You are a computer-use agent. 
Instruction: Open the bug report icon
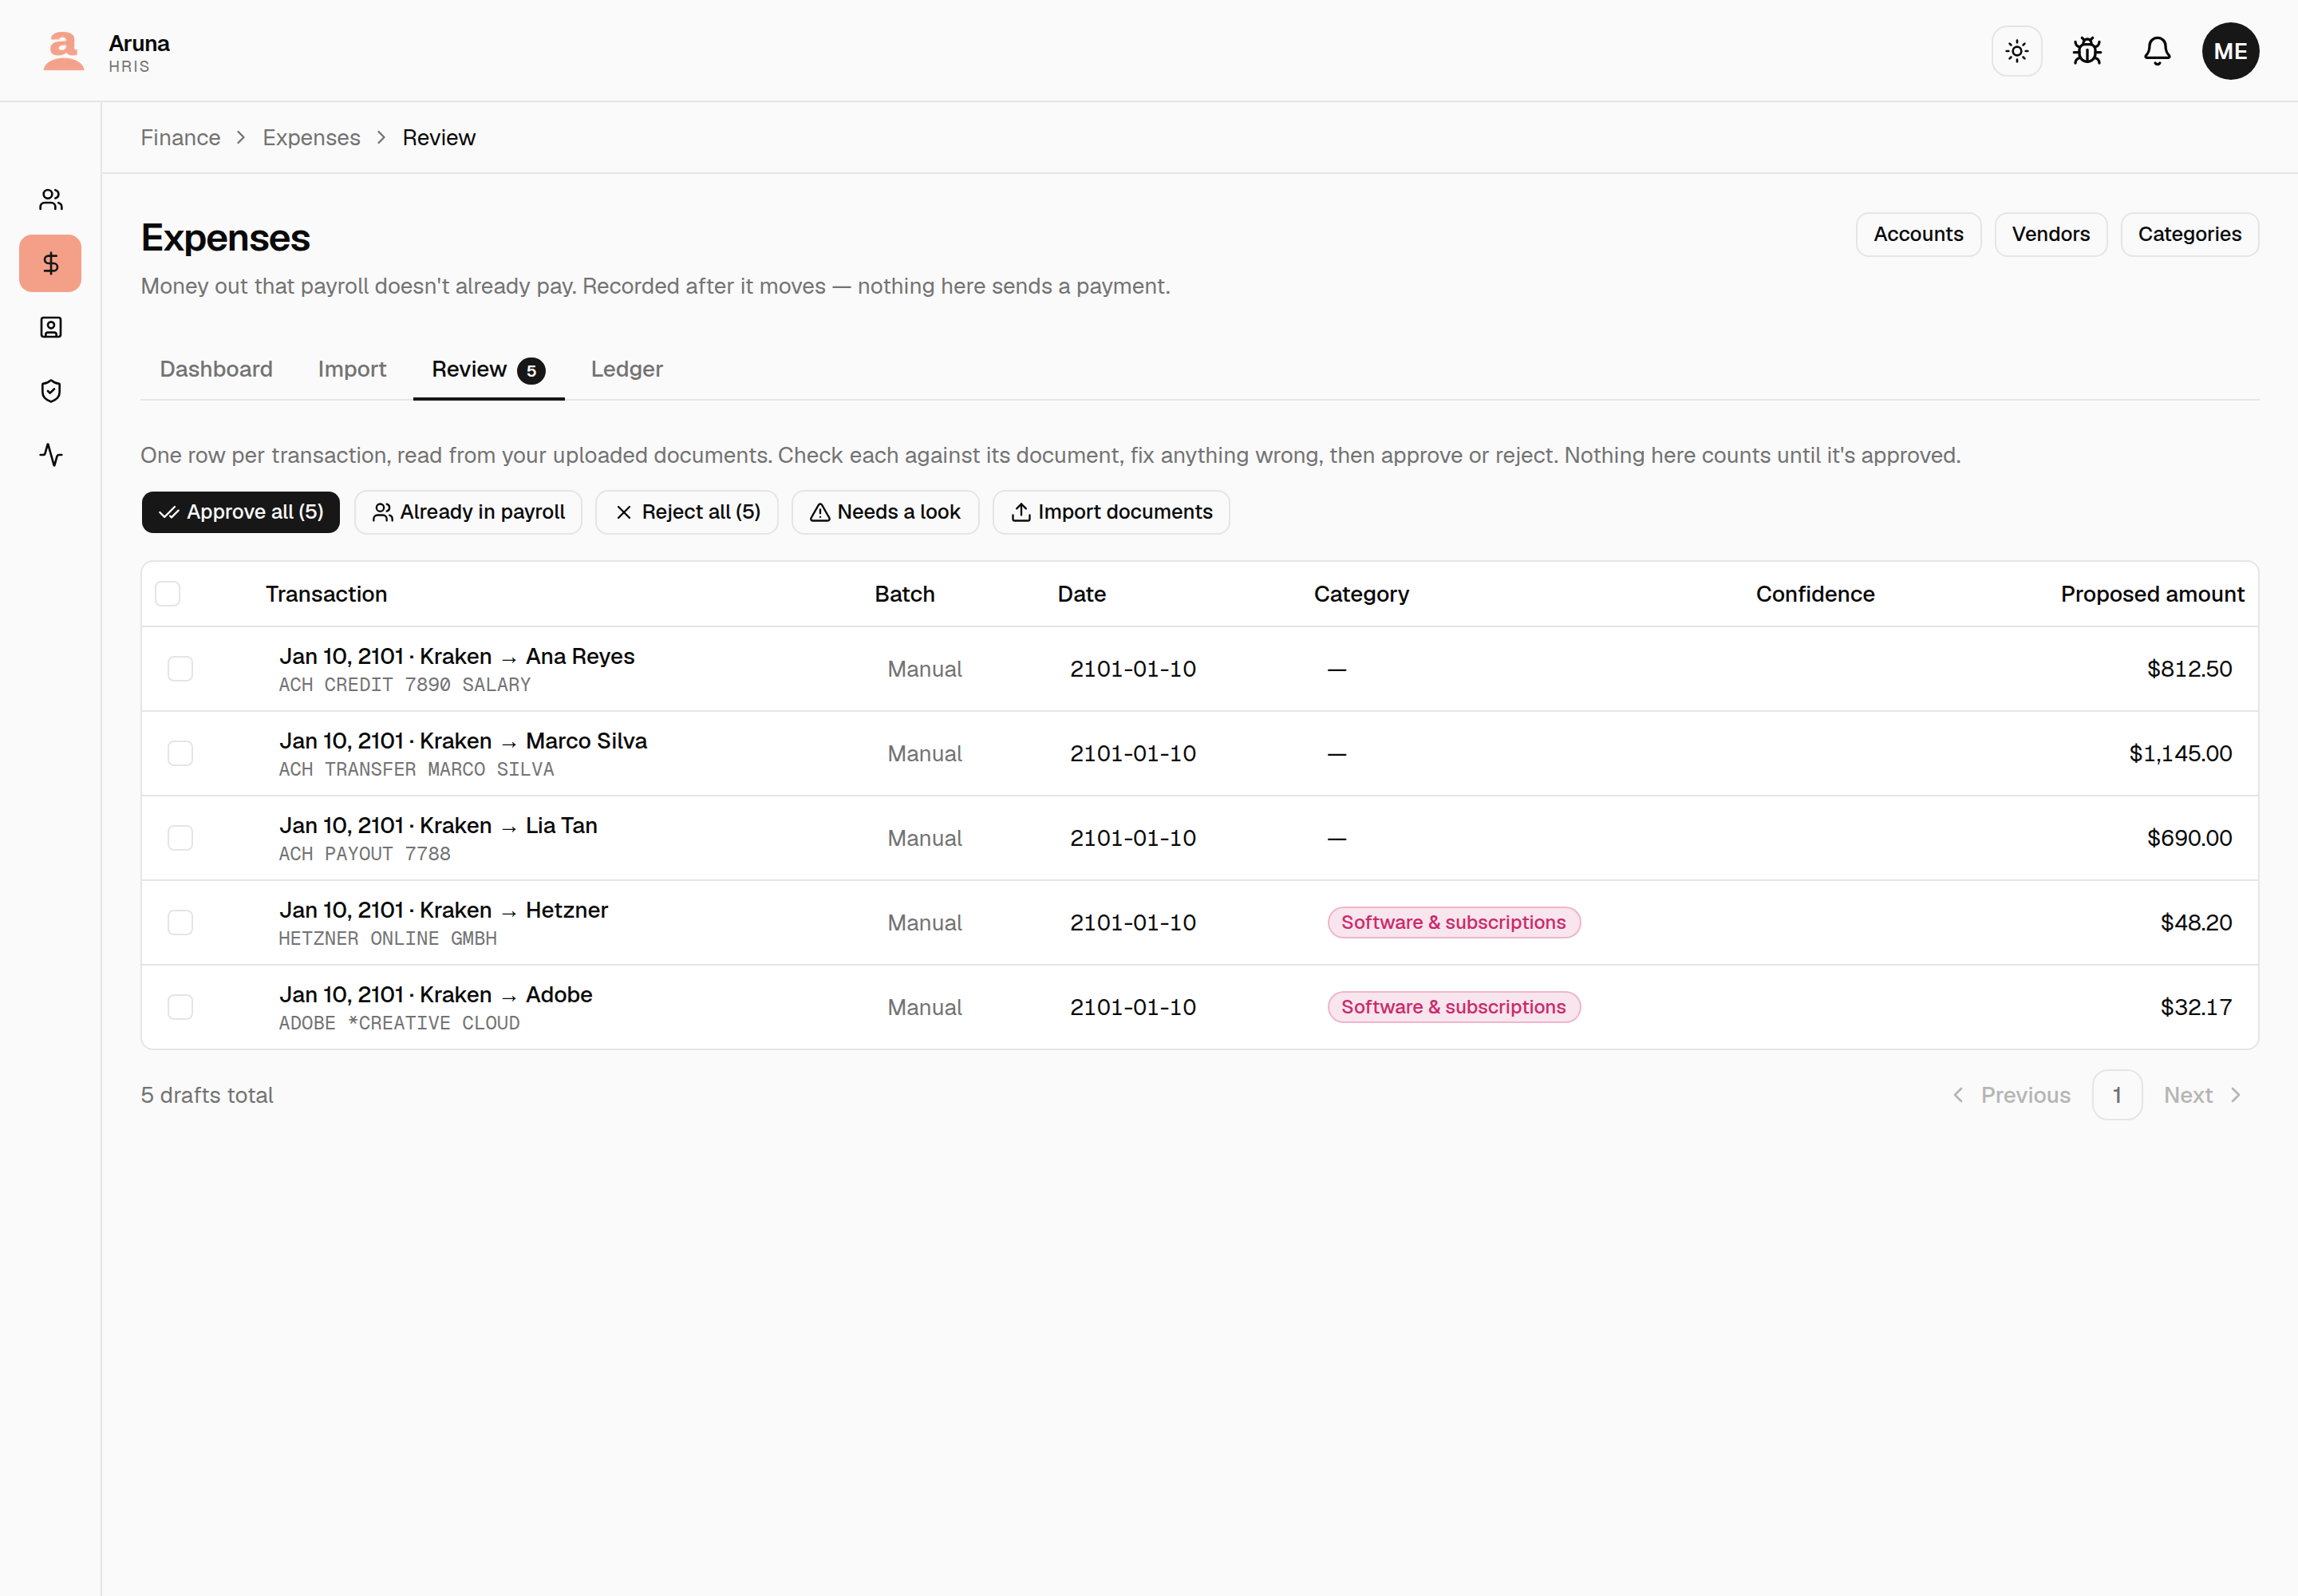2086,51
